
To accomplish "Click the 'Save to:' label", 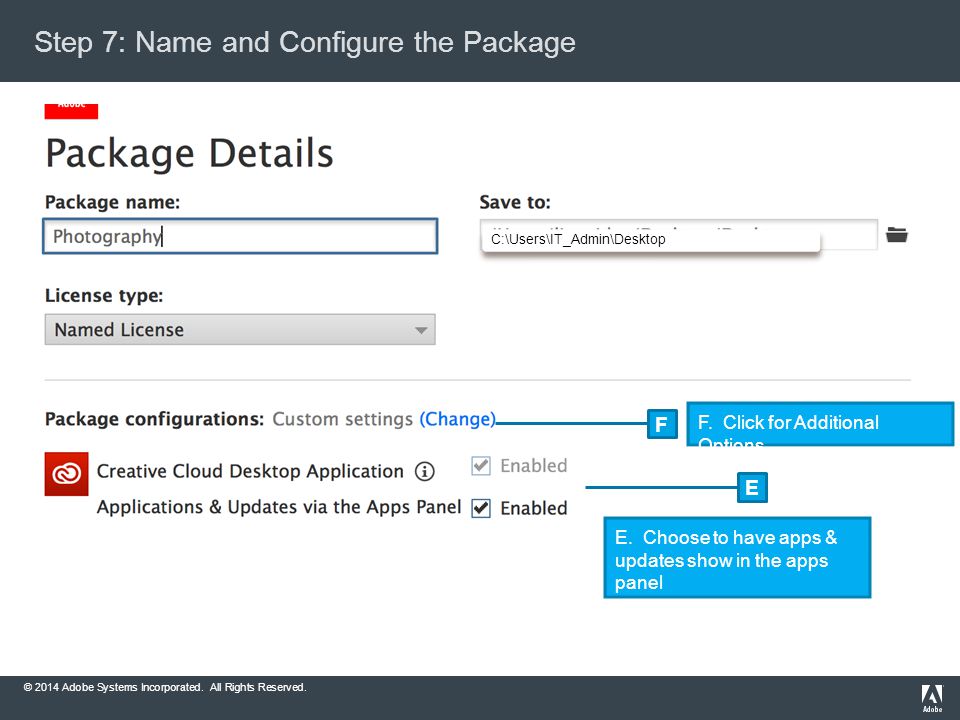I will (x=515, y=202).
